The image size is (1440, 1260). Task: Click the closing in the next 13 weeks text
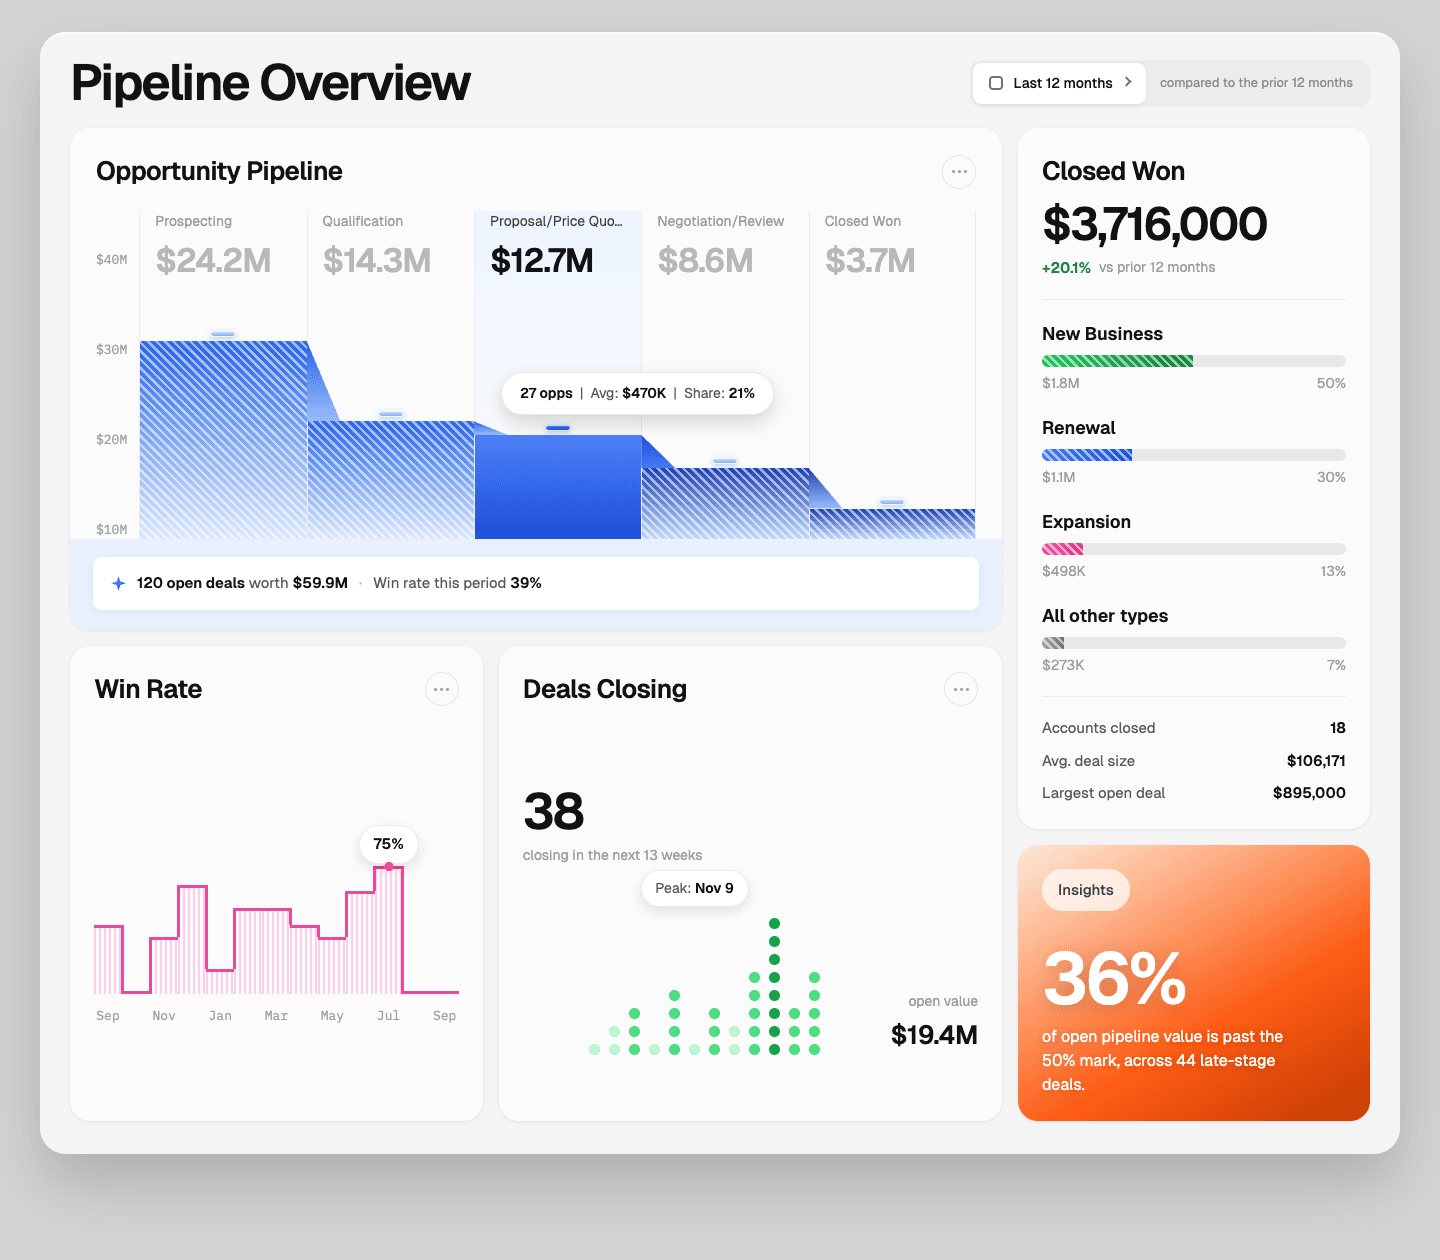612,856
